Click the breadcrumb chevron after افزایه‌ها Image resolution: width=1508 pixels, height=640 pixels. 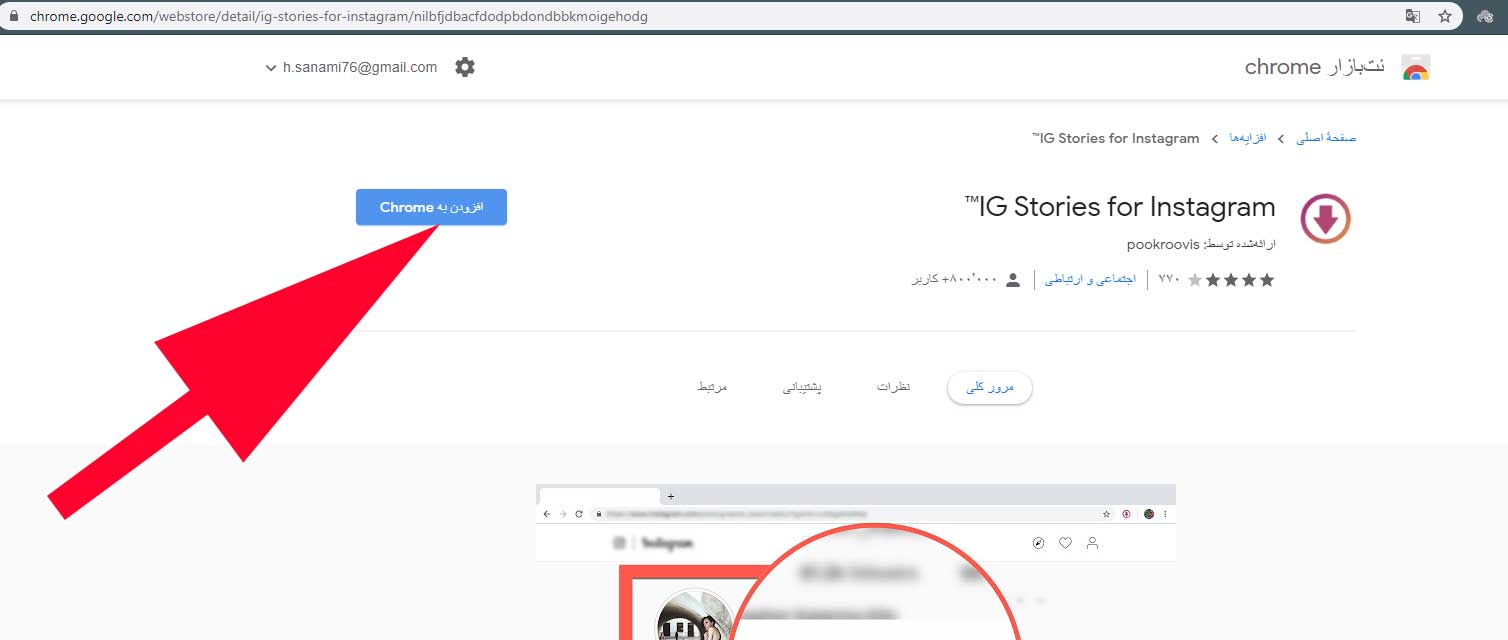click(1213, 138)
